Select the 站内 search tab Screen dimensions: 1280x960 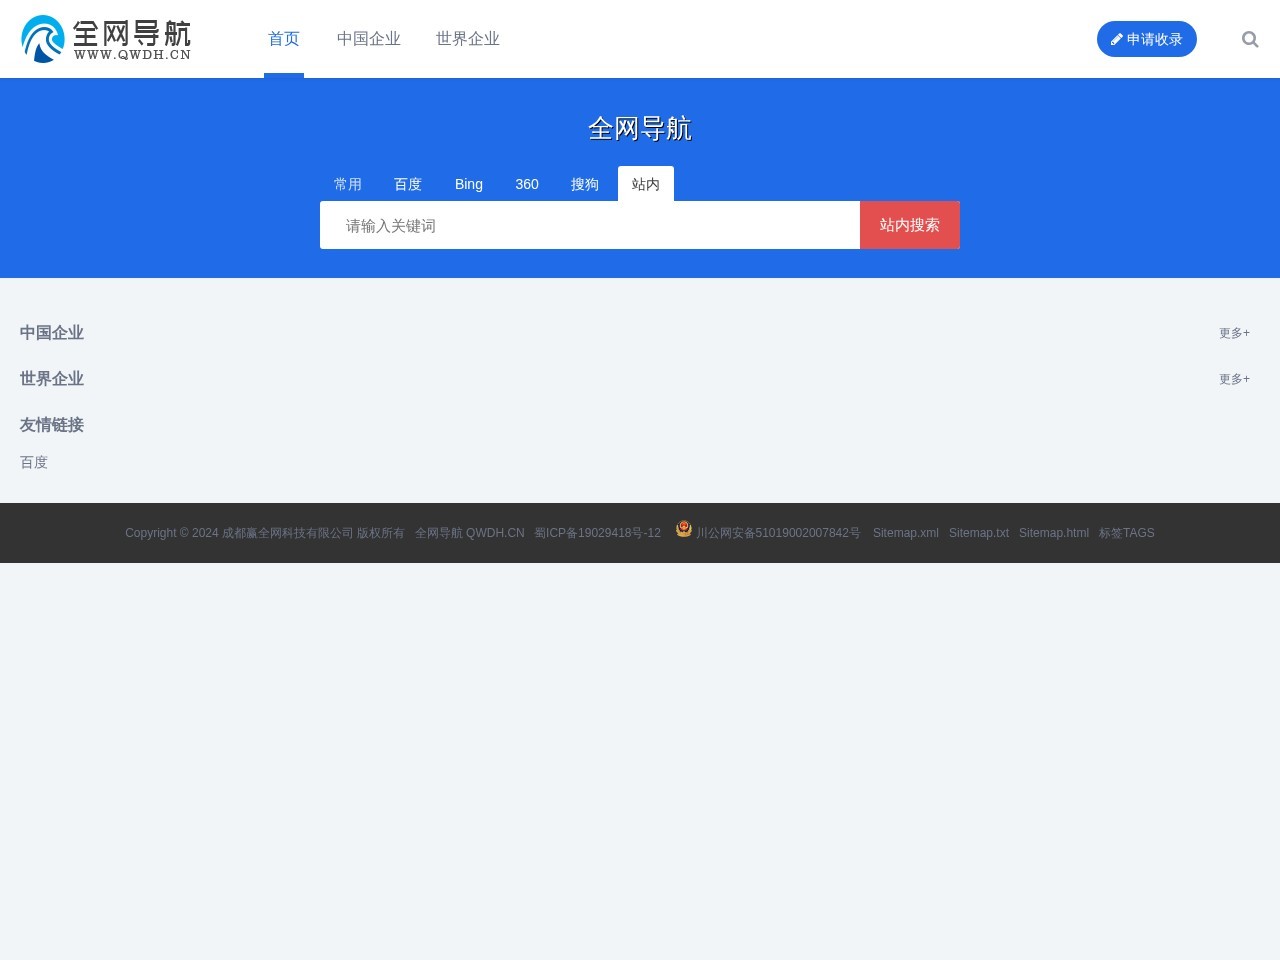646,184
